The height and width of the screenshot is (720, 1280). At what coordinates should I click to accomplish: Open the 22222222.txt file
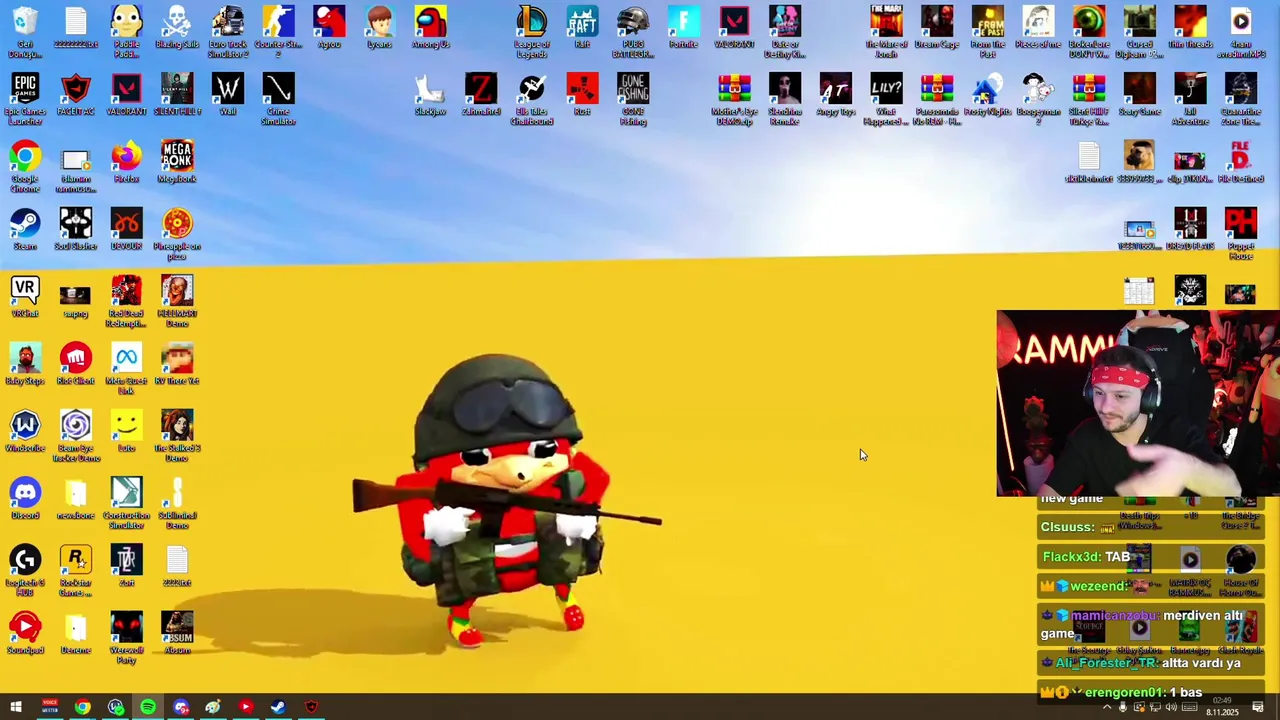click(76, 28)
